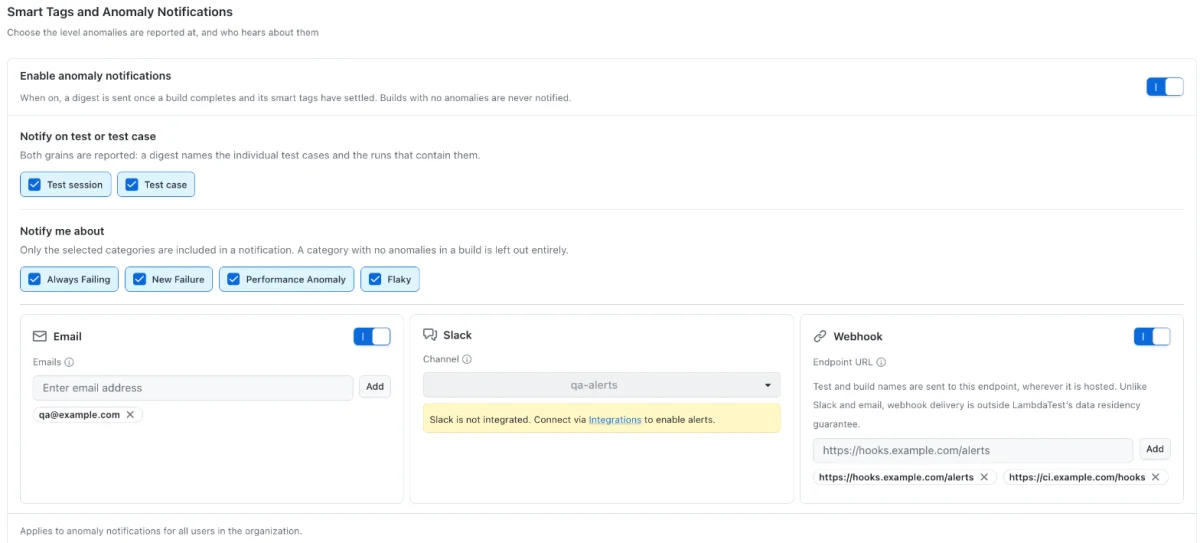Open the qa-alerts Slack channel dropdown
This screenshot has height=543, width=1200.
[x=601, y=384]
